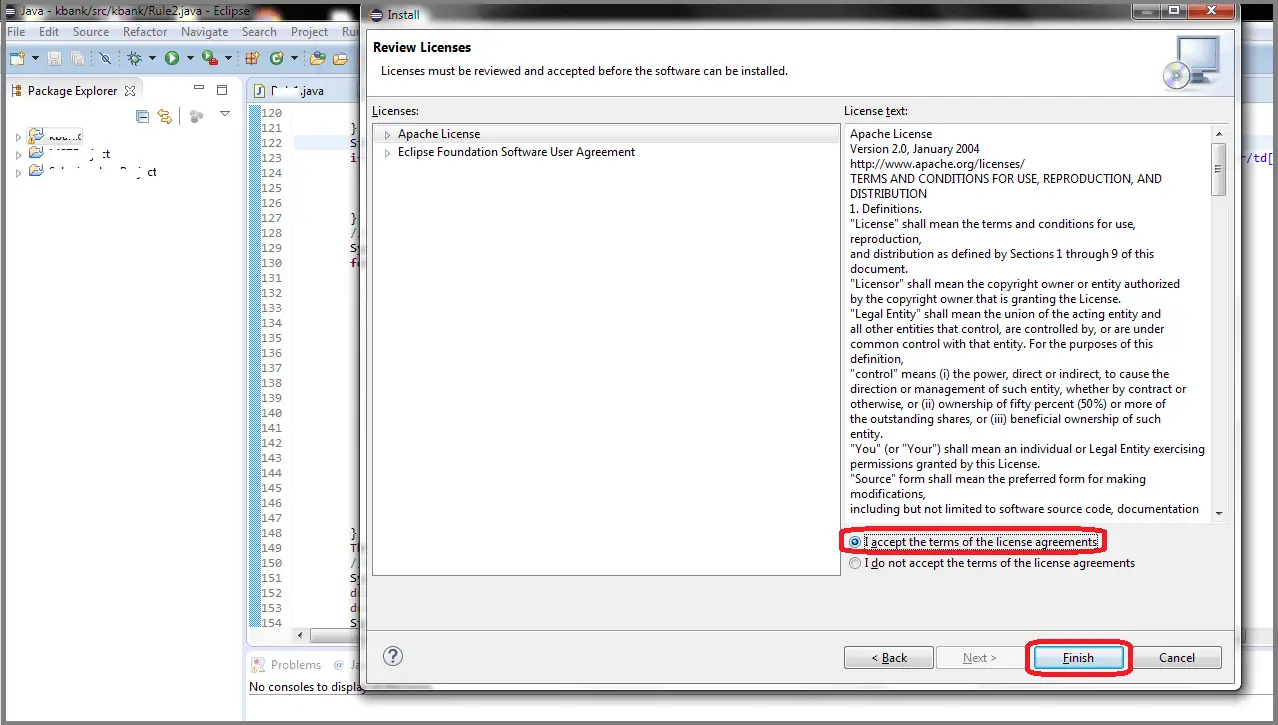Screen dimensions: 1278x725
Task: Click the editor horizontal scroll left arrow
Action: coord(301,636)
